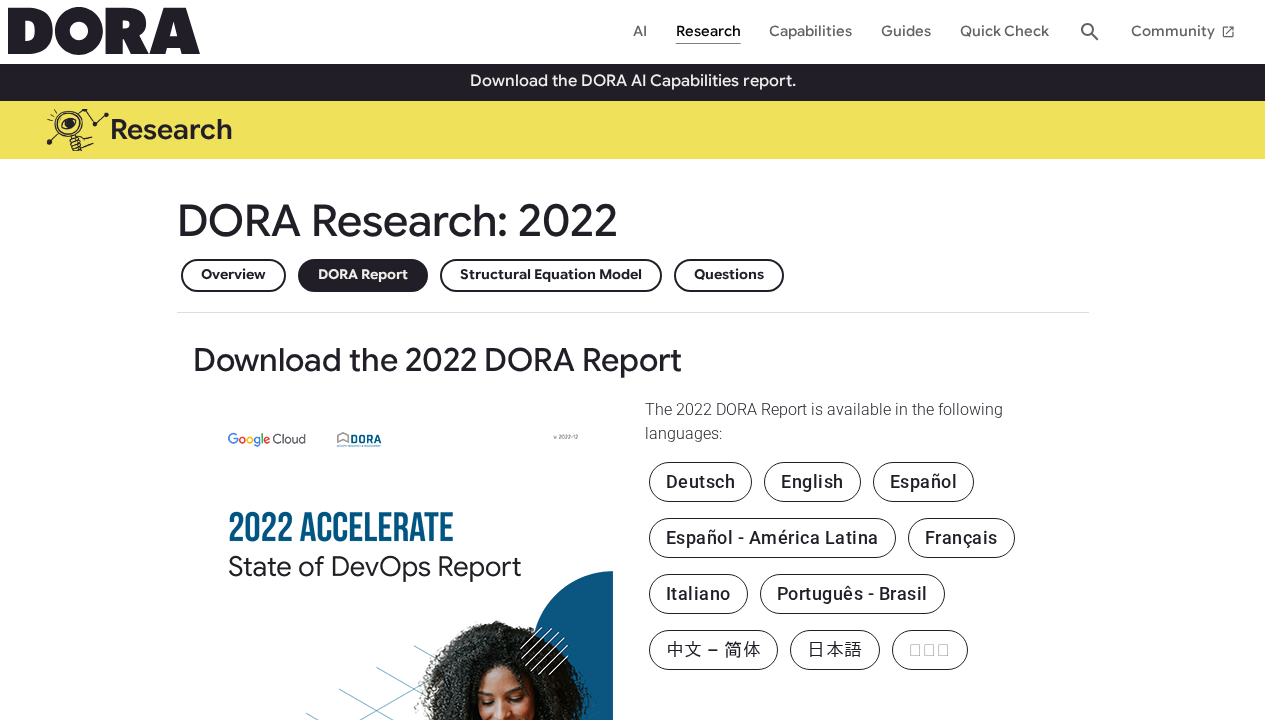Image resolution: width=1280 pixels, height=720 pixels.
Task: Open the Capabilities page
Action: (x=810, y=30)
